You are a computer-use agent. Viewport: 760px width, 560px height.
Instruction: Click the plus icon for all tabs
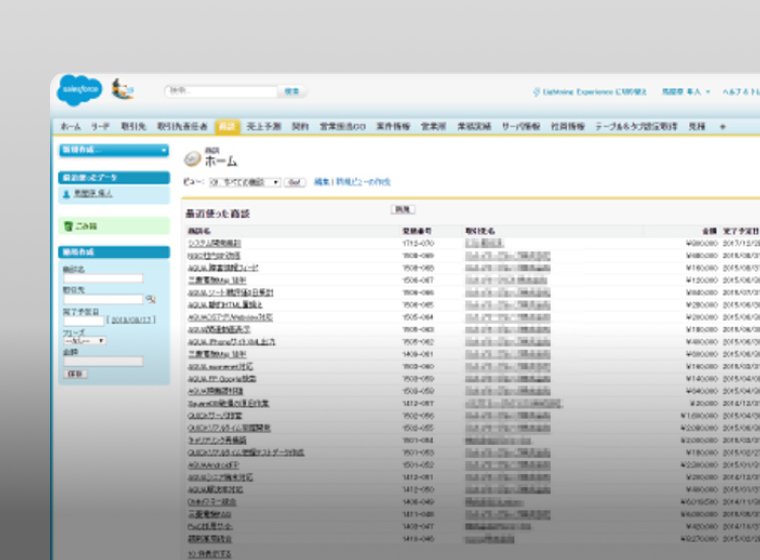tap(722, 127)
